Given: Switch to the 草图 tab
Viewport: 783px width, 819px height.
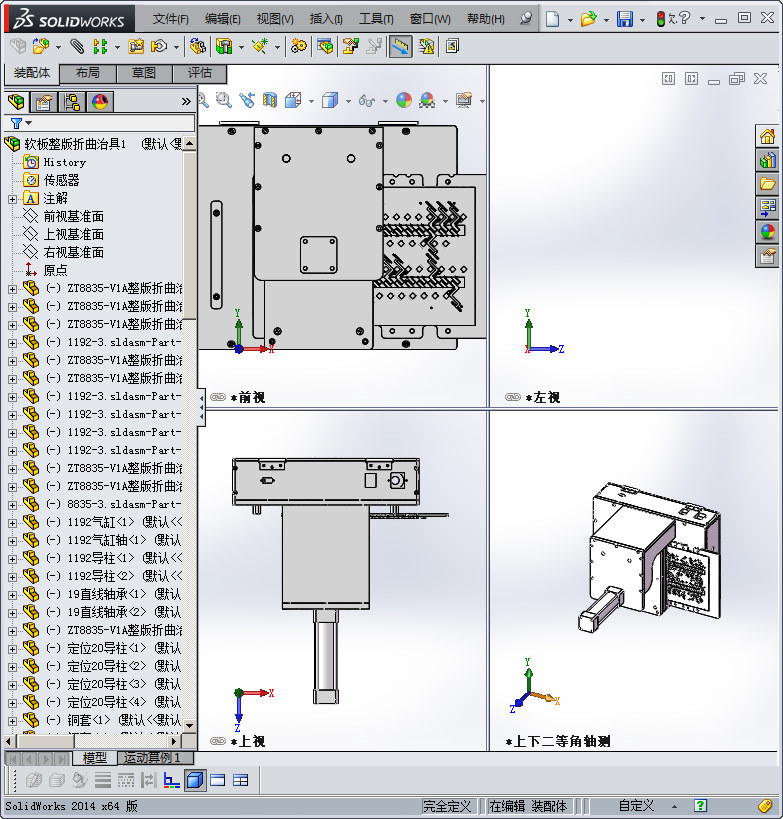Looking at the screenshot, I should tap(144, 73).
